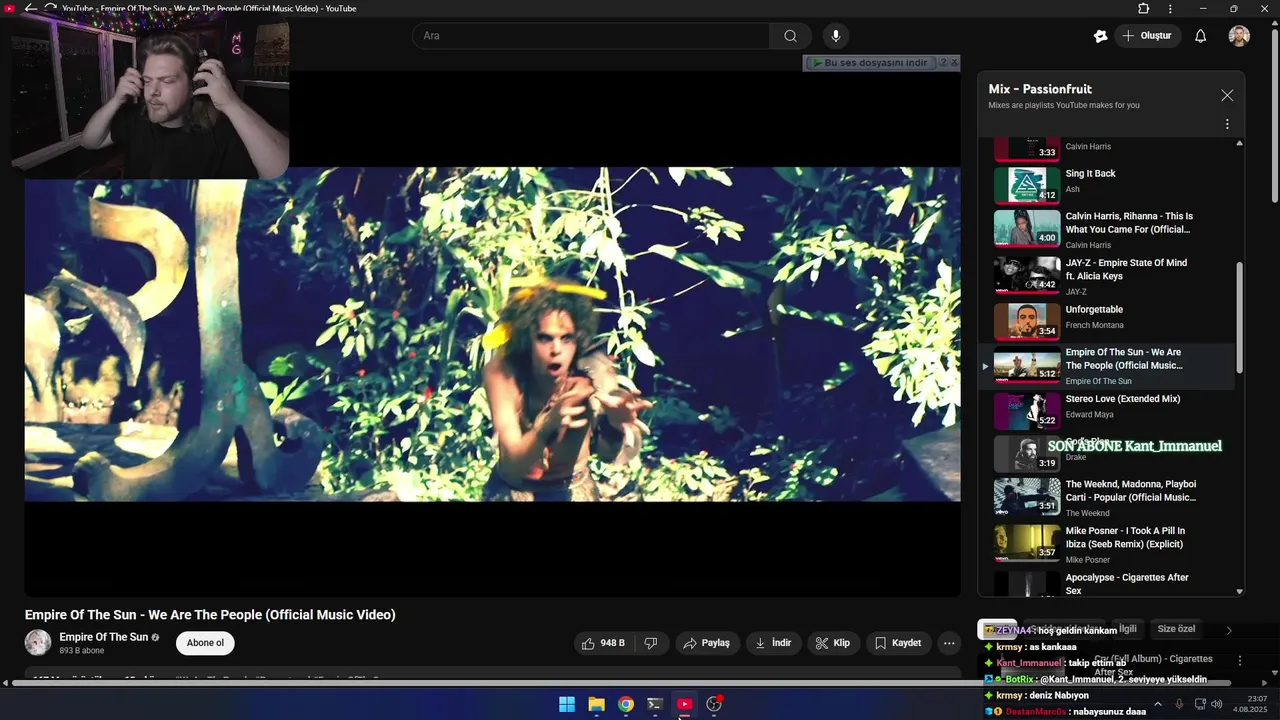Click the question mark on download bar
The image size is (1280, 720).
click(942, 63)
